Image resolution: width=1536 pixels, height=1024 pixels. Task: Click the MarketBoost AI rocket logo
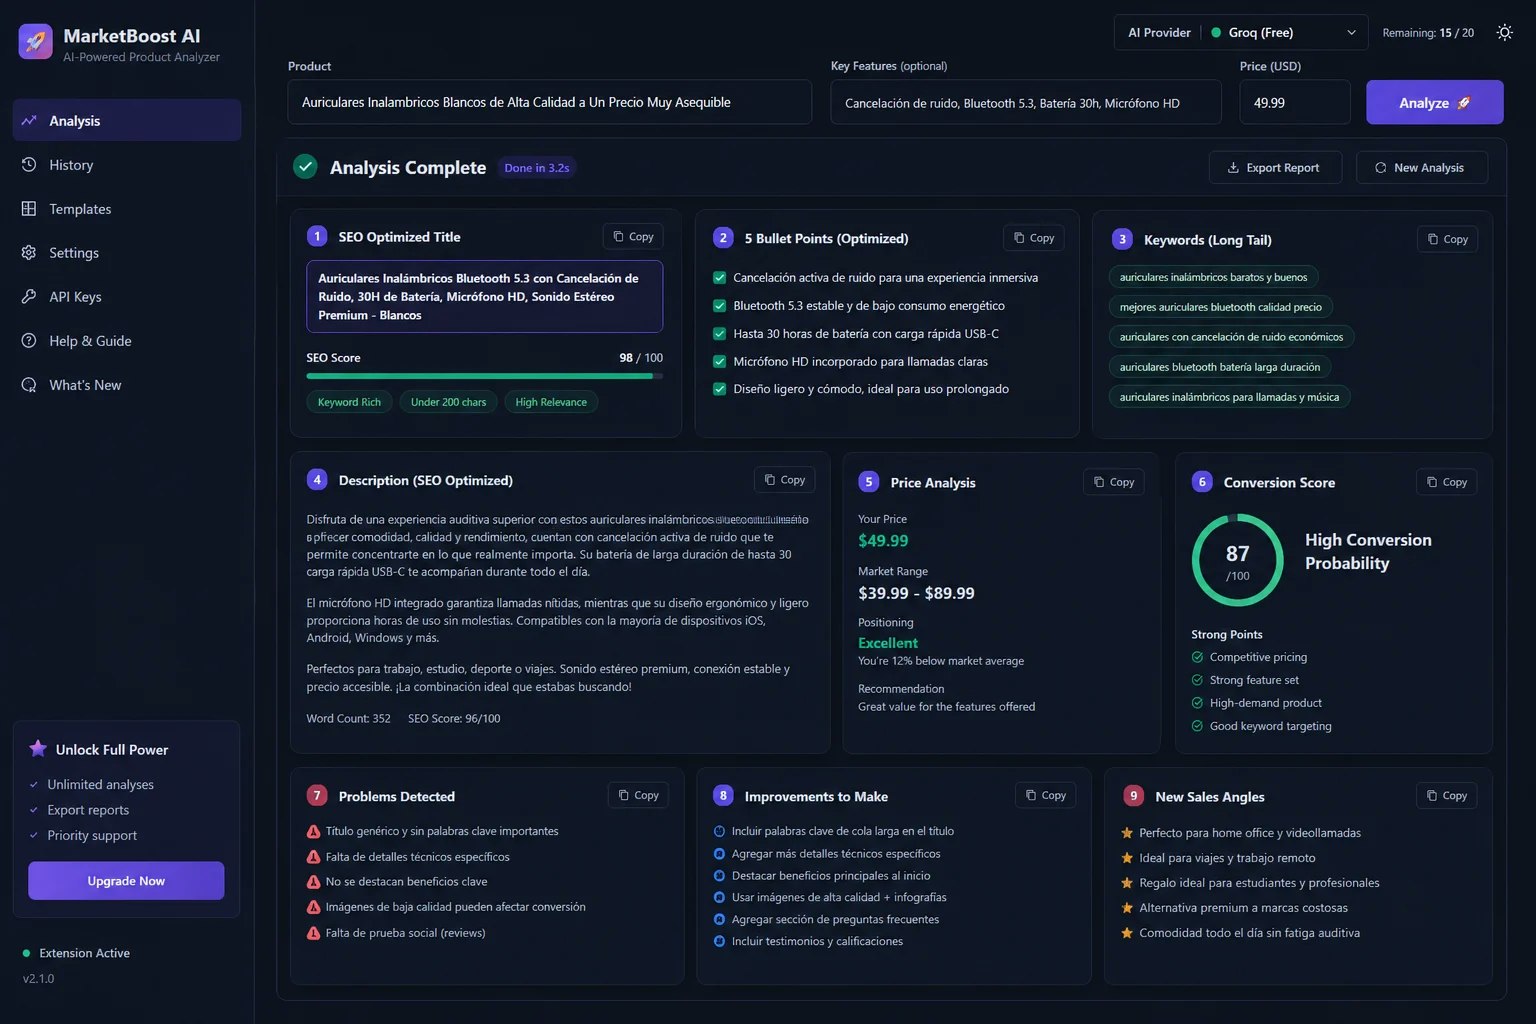pyautogui.click(x=36, y=42)
